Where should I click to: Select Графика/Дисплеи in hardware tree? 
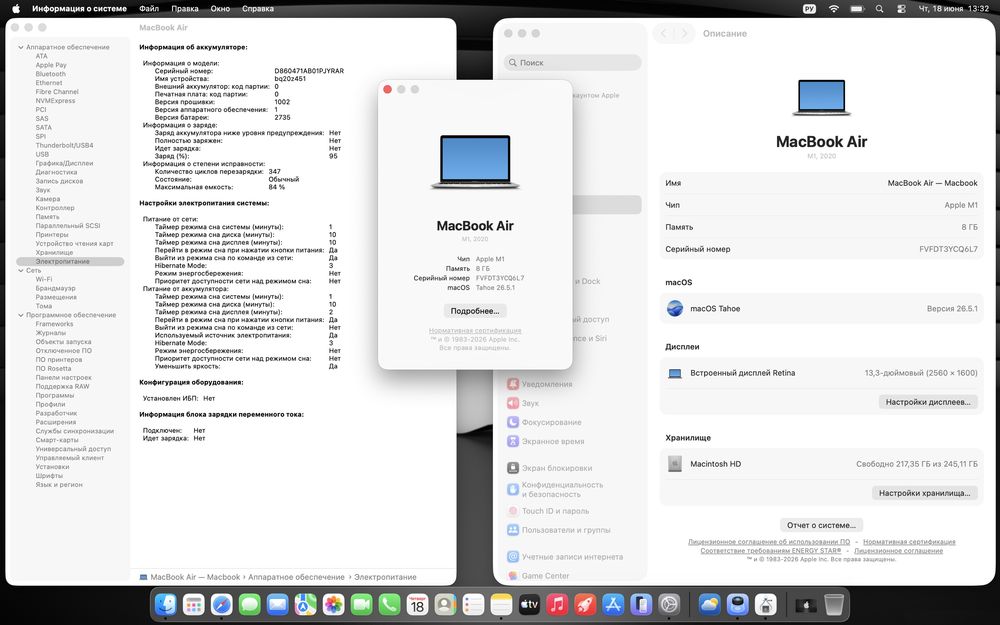tap(64, 163)
